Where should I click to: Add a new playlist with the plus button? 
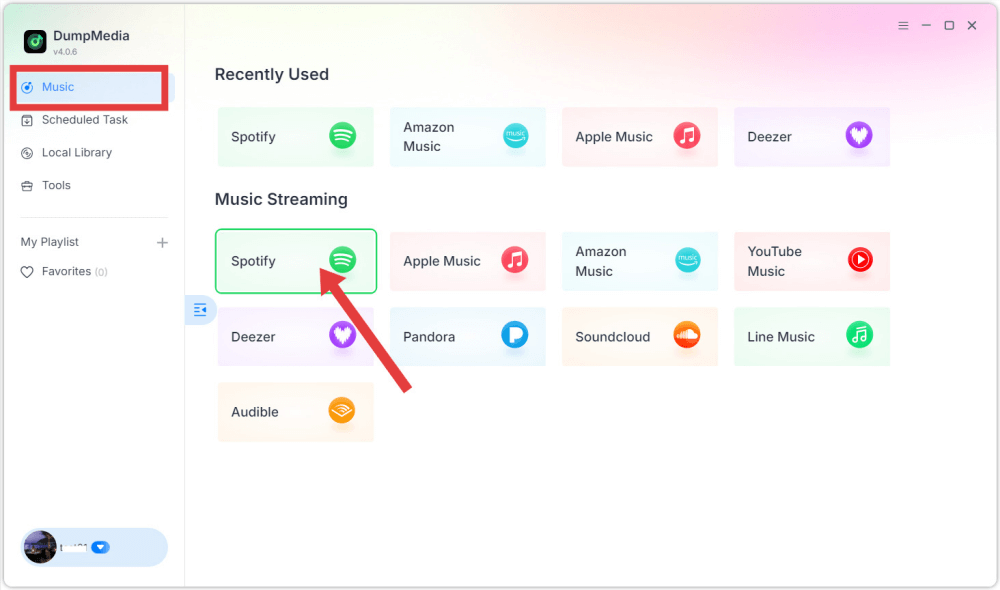coord(161,241)
